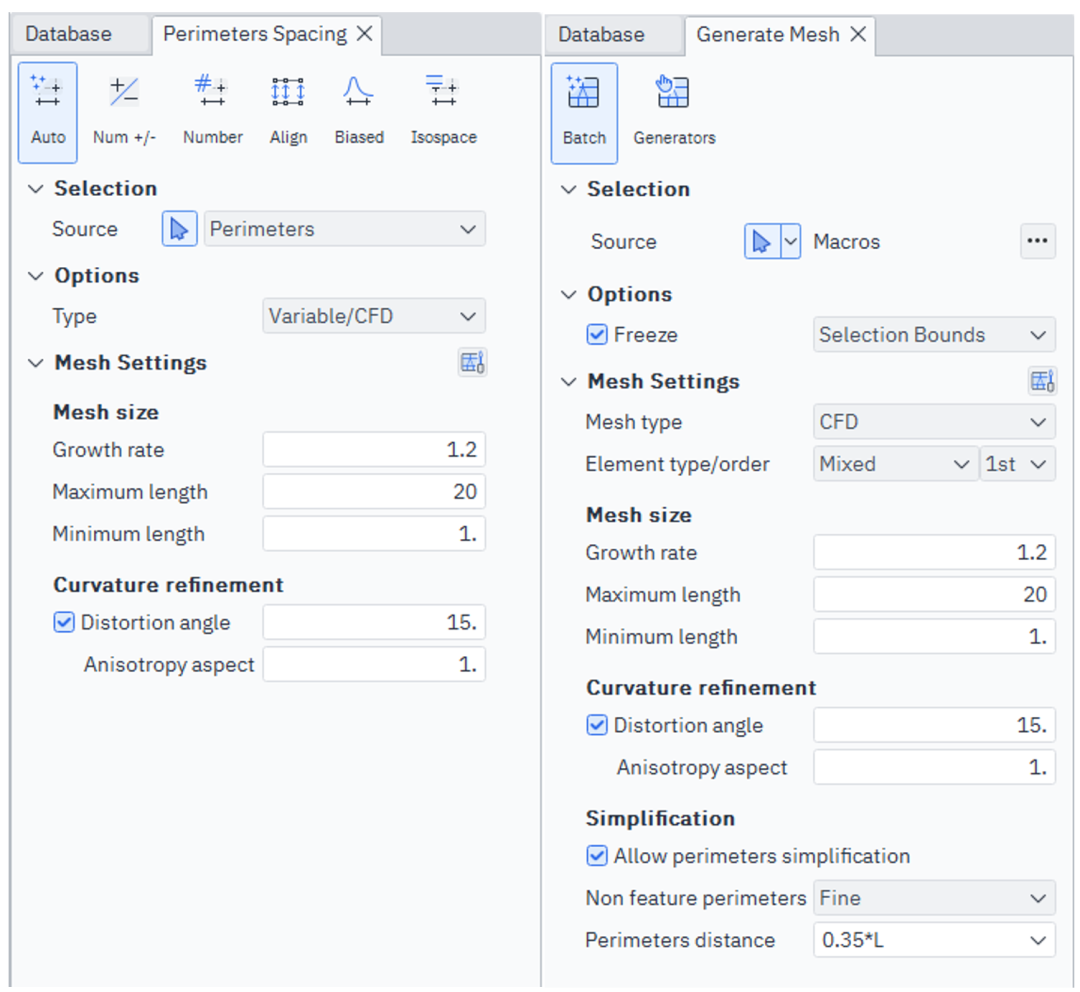Collapse the Options section in Generate Mesh
This screenshot has height=992, width=1080.
point(569,294)
